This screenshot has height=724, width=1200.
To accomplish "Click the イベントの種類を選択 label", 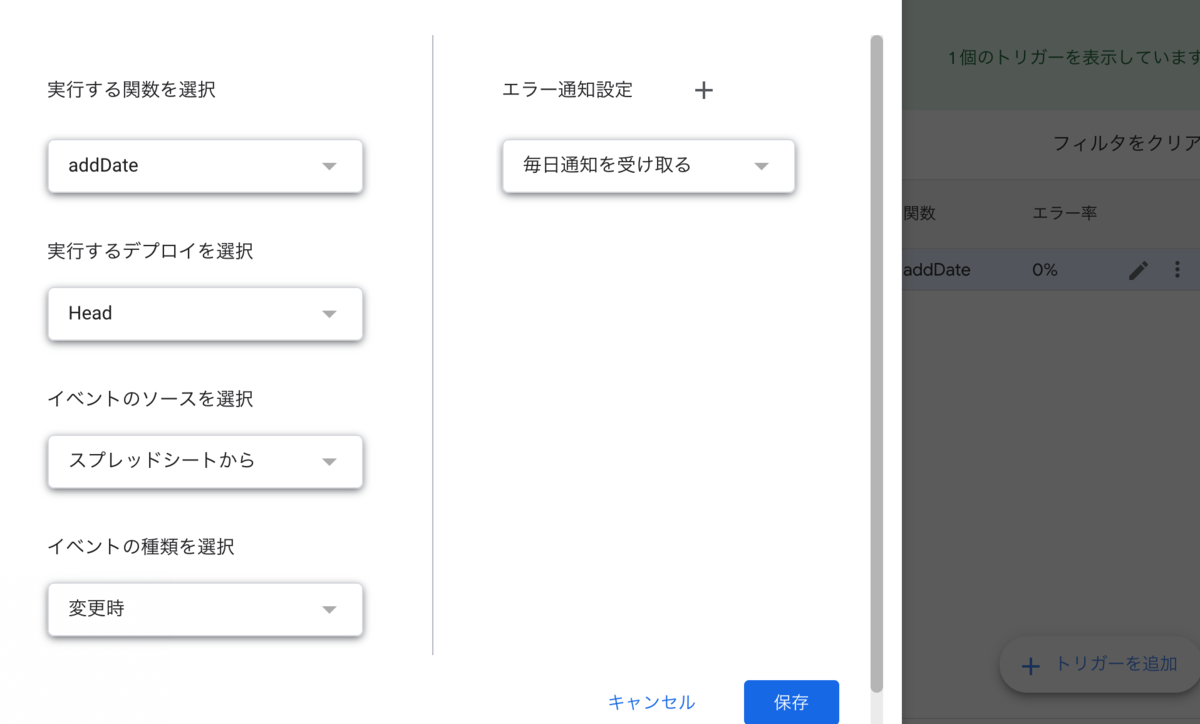I will pos(141,547).
